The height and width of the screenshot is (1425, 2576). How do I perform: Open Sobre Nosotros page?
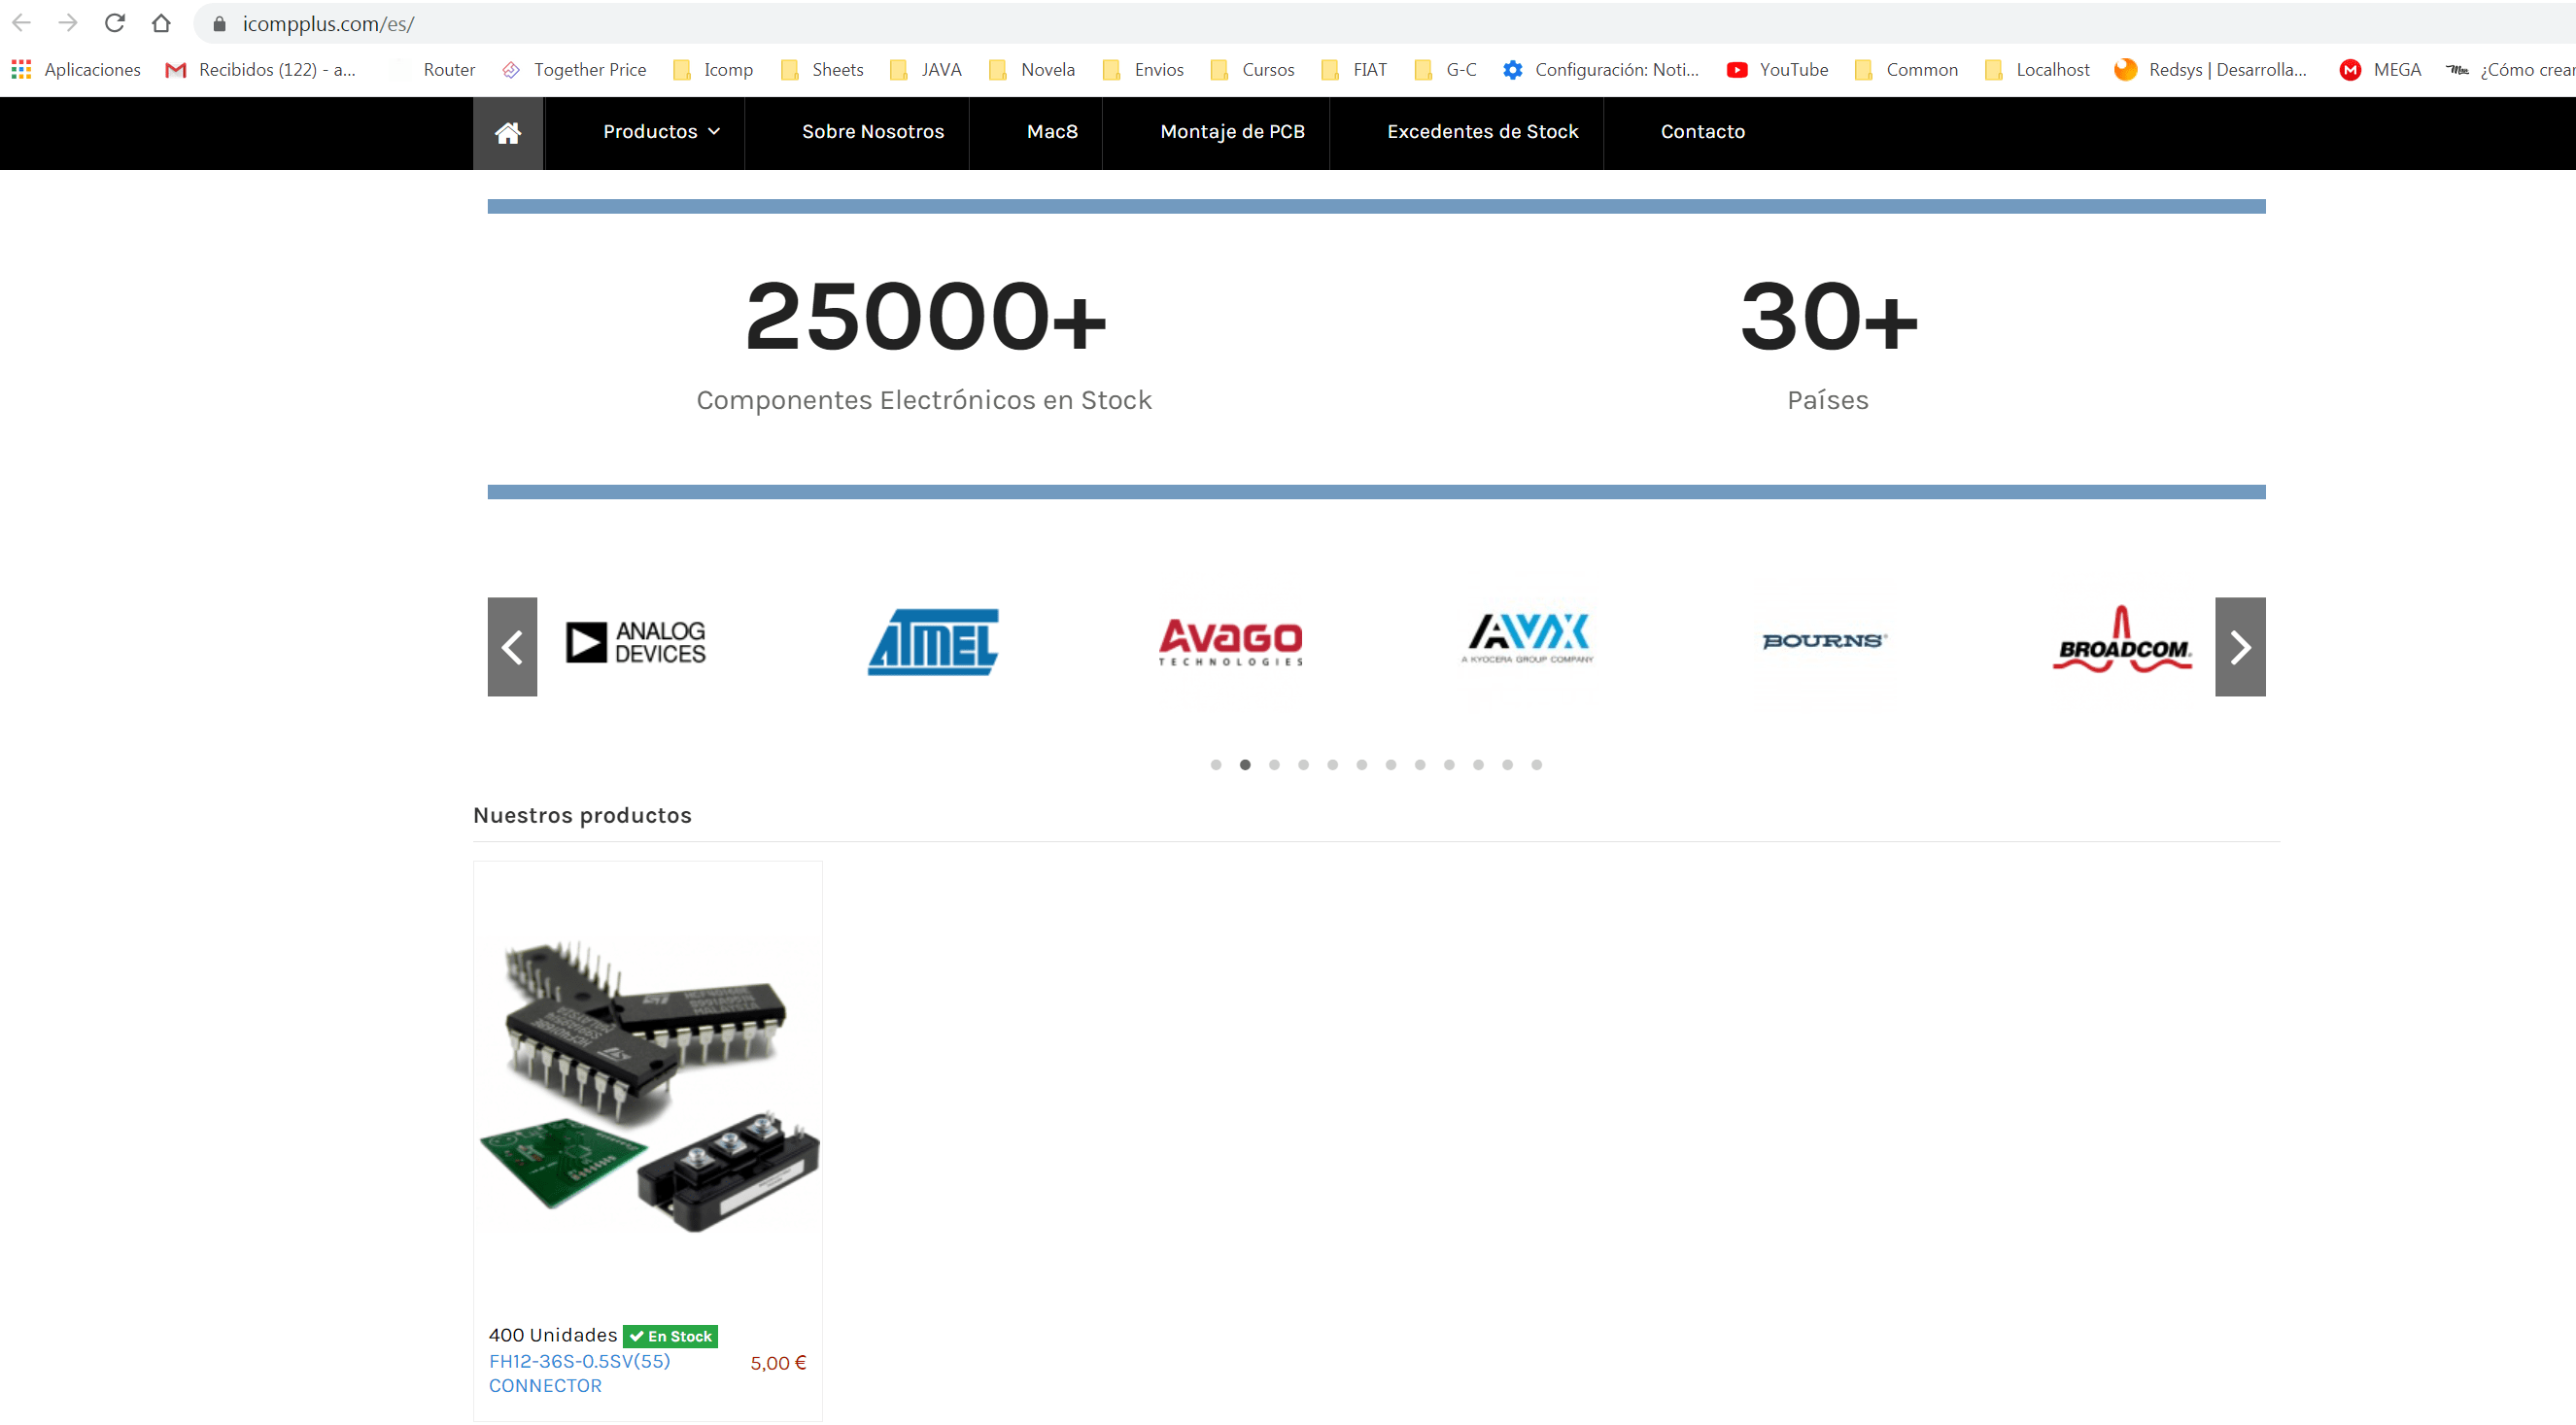[x=873, y=132]
